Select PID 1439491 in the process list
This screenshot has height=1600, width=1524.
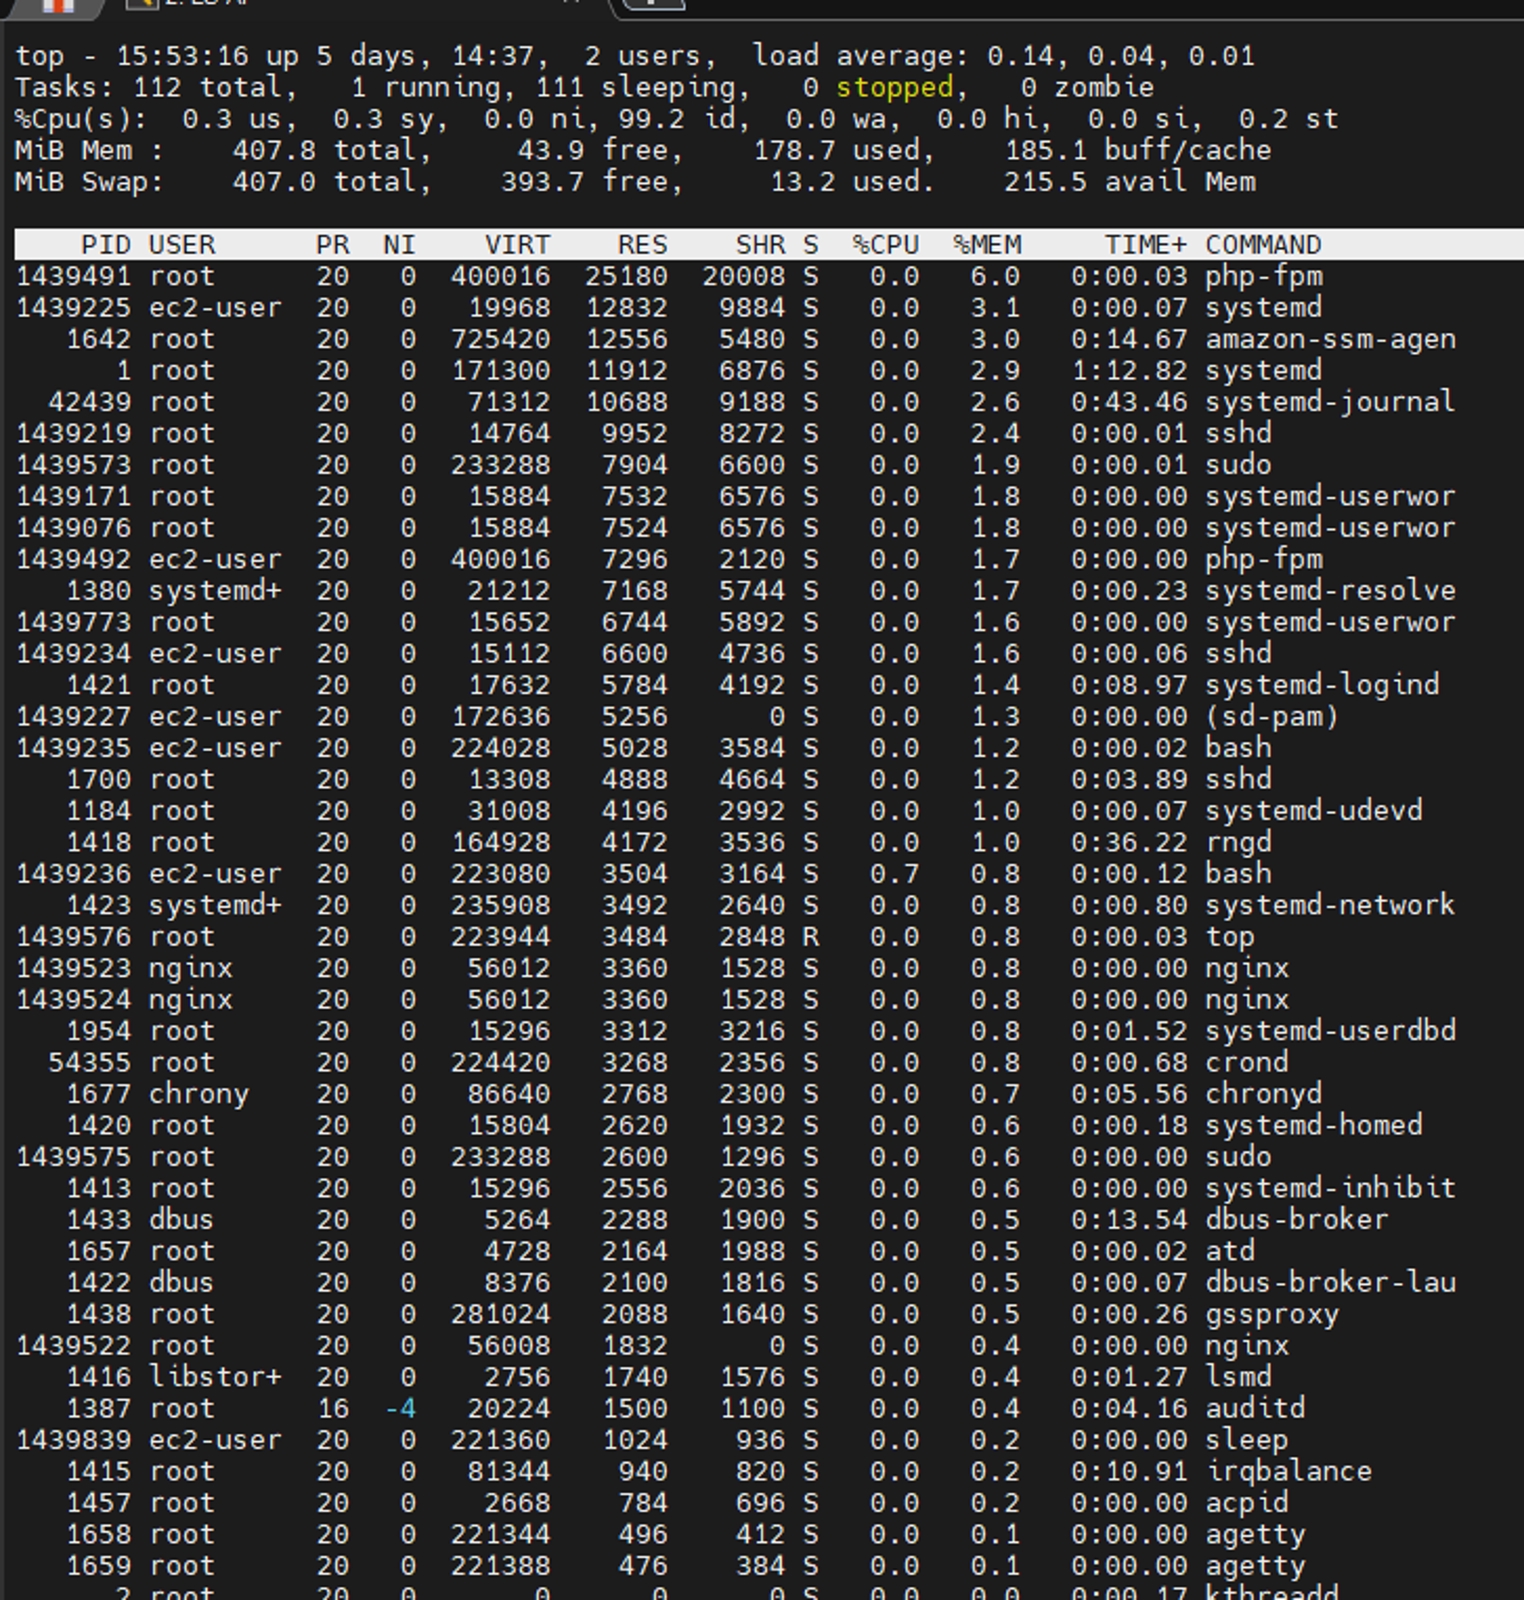point(73,276)
